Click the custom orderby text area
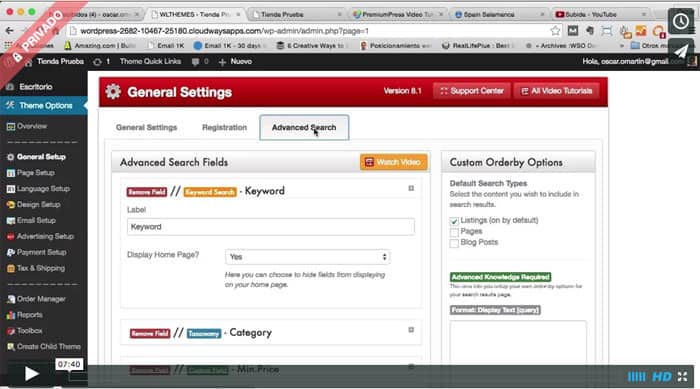This screenshot has width=700, height=389. pos(518,342)
